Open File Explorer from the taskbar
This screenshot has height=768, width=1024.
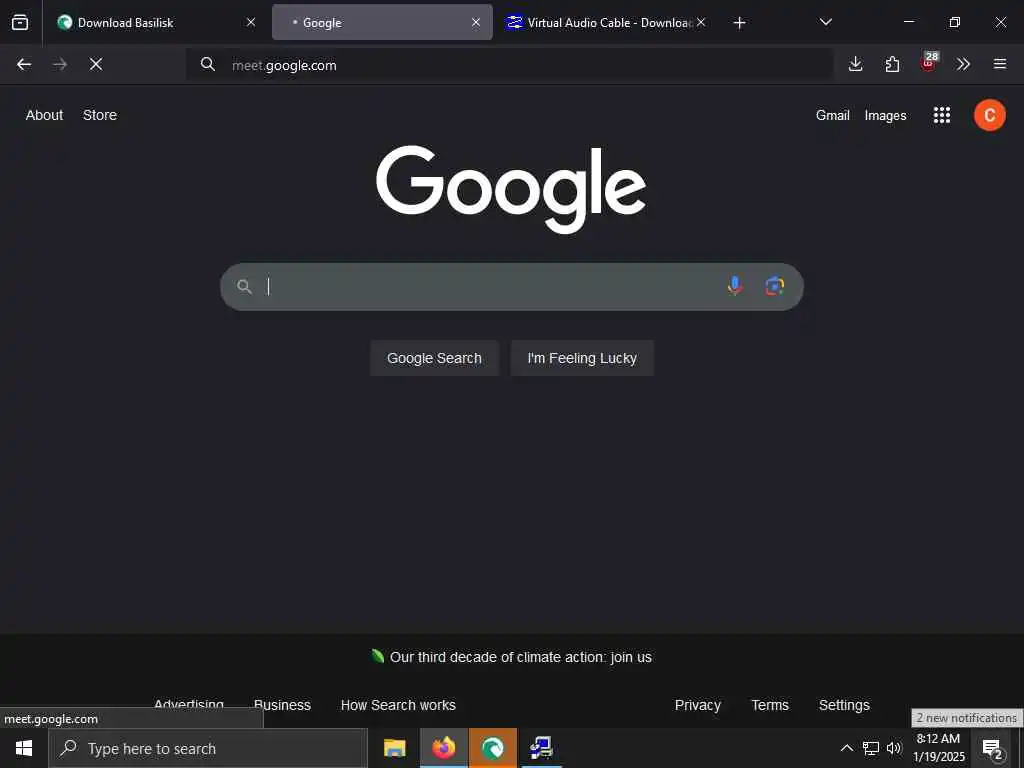tap(394, 748)
